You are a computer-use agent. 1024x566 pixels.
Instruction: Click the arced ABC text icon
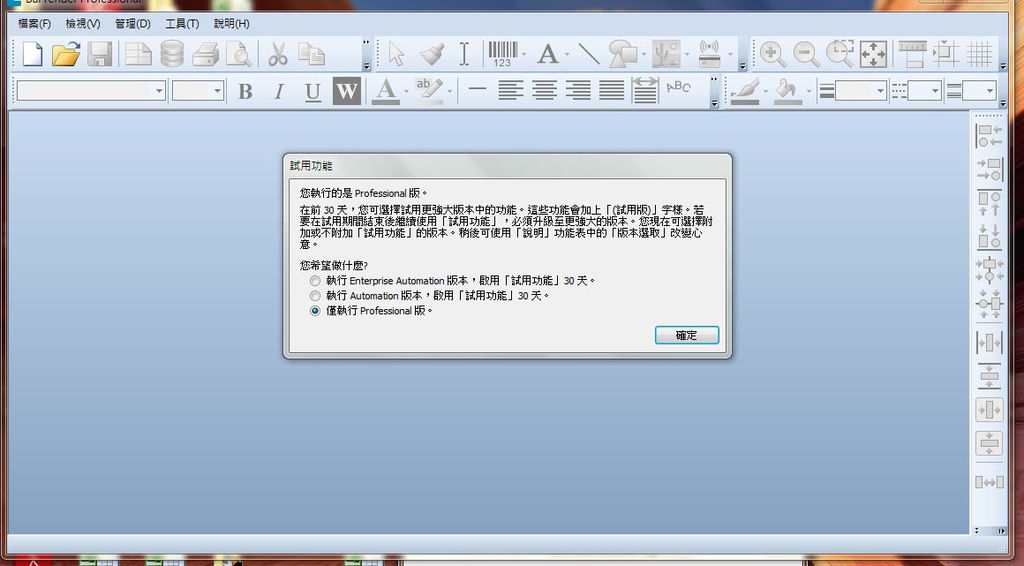click(x=679, y=87)
